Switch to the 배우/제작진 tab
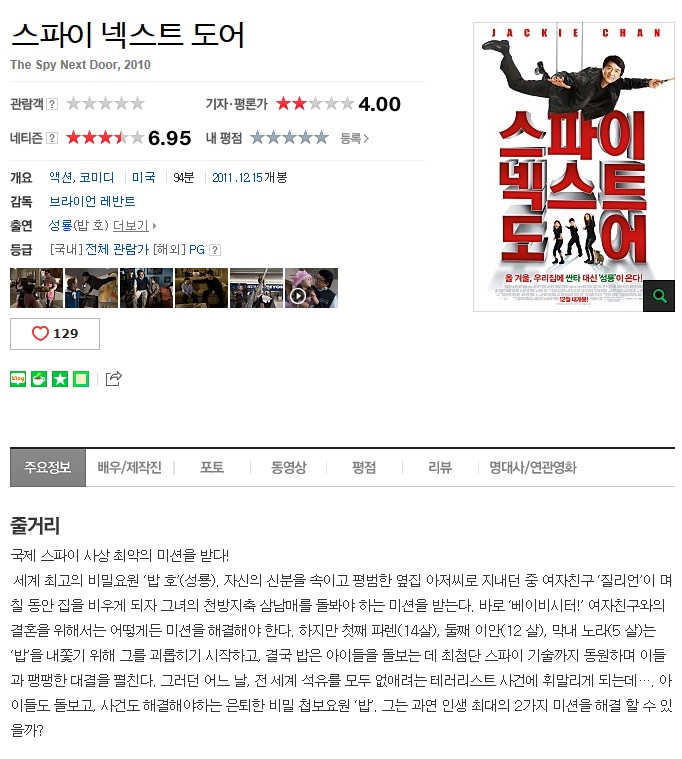This screenshot has height=759, width=682. [x=129, y=467]
